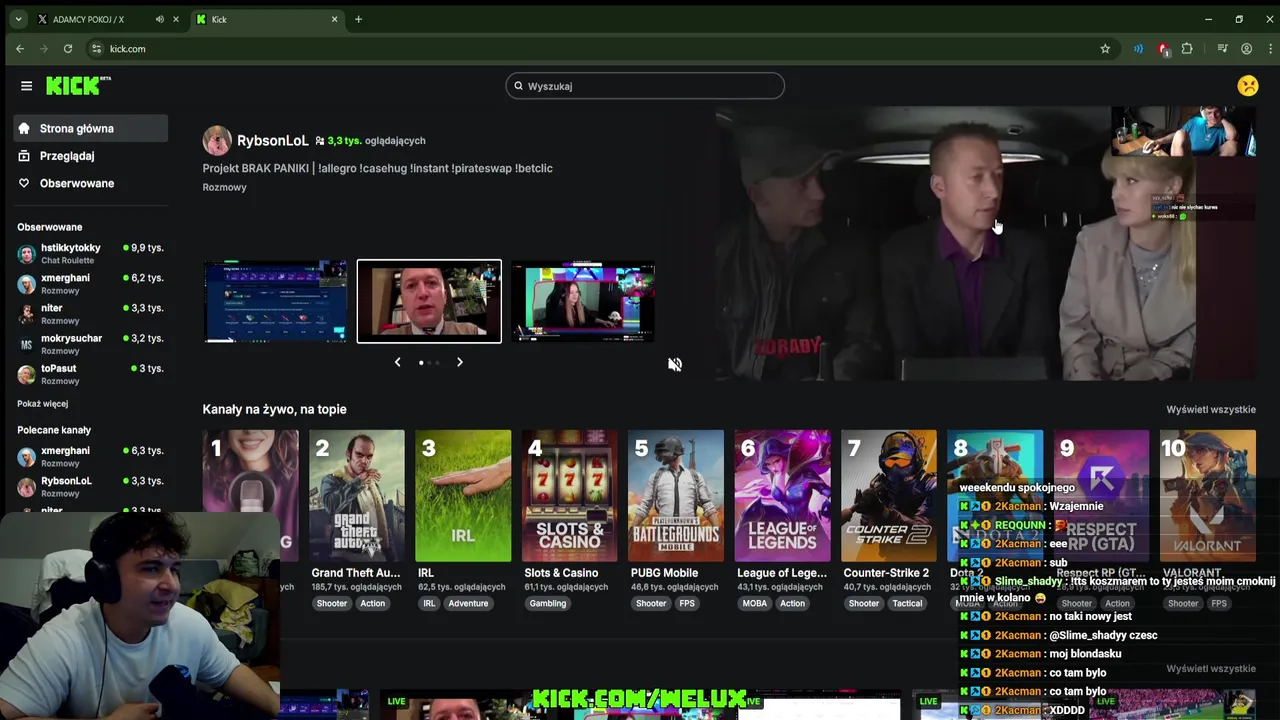Unmute the featured stream preview
This screenshot has width=1280, height=720.
[x=675, y=365]
